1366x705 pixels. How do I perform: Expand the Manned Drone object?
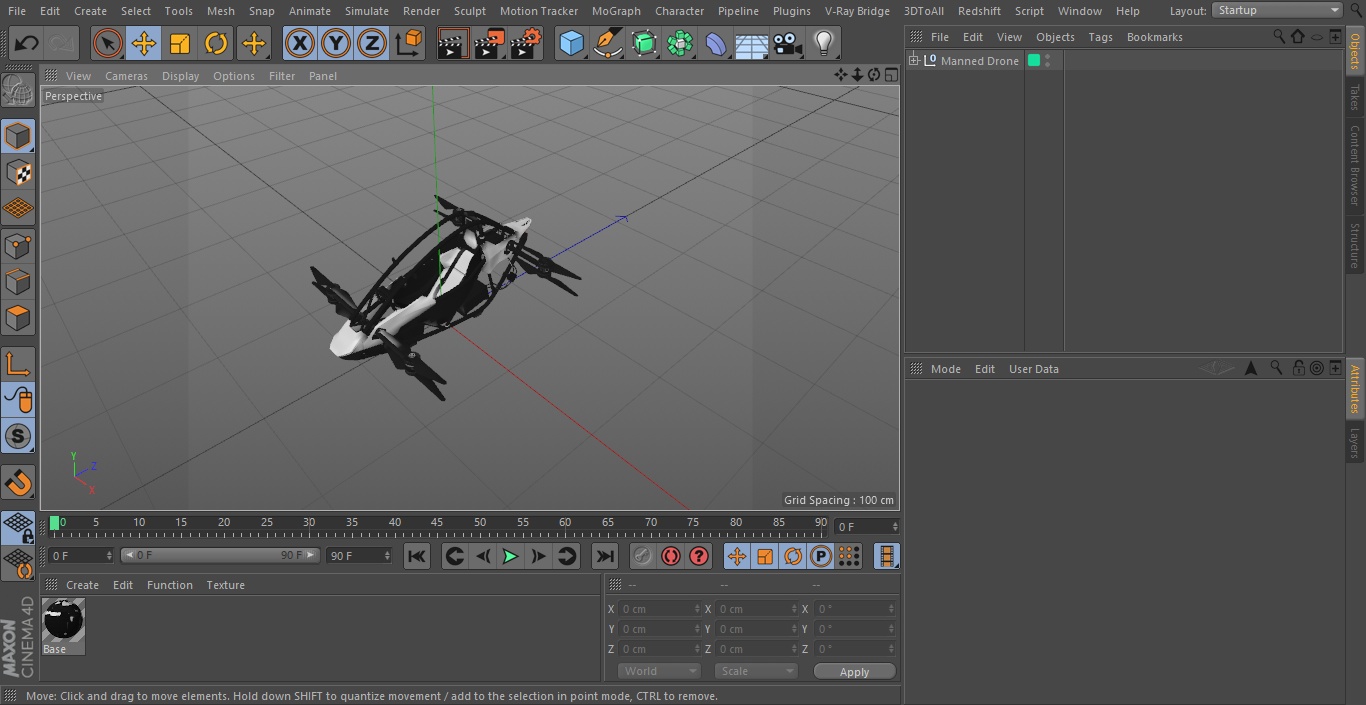913,61
